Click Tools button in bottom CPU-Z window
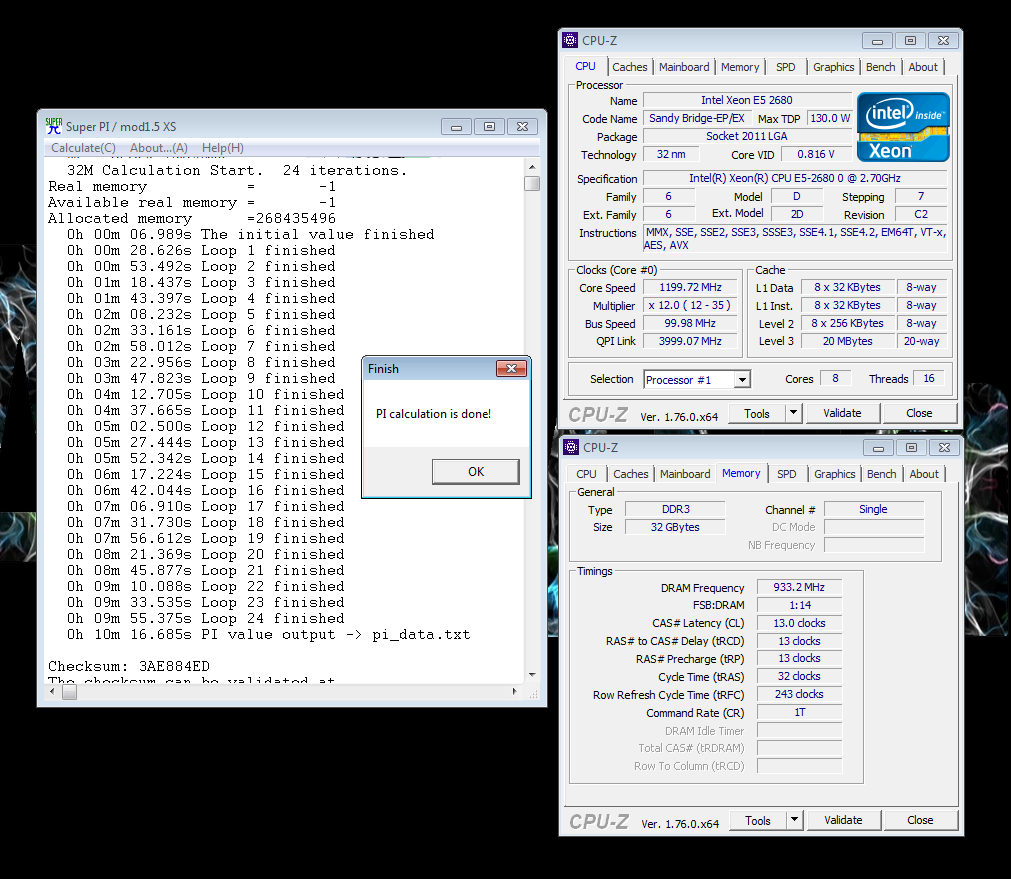The image size is (1011, 879). click(x=758, y=820)
